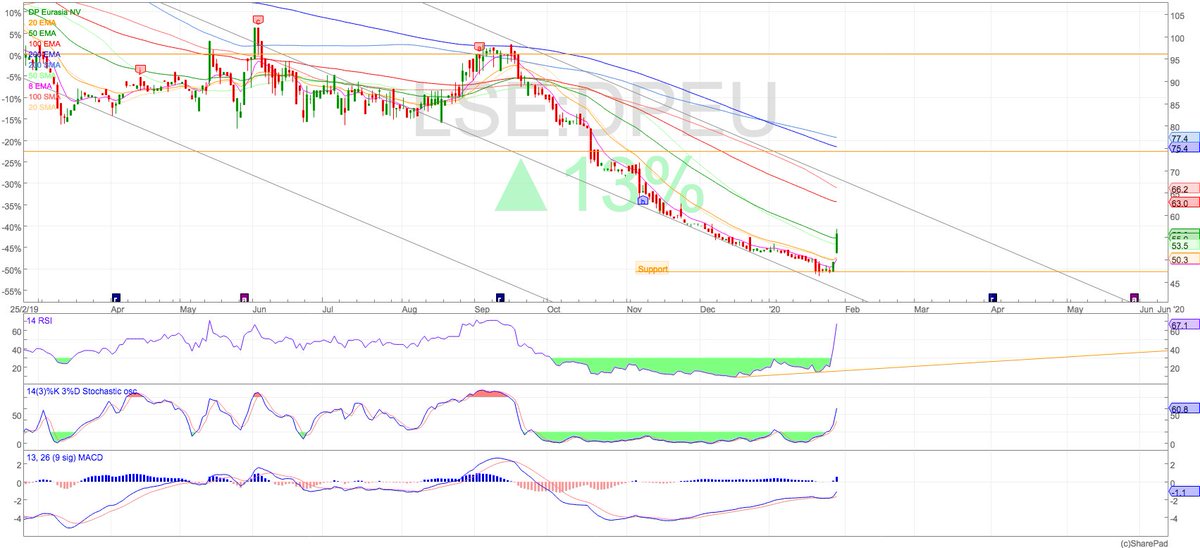Open the purple marker before June 2020 on the date axis

point(1134,297)
